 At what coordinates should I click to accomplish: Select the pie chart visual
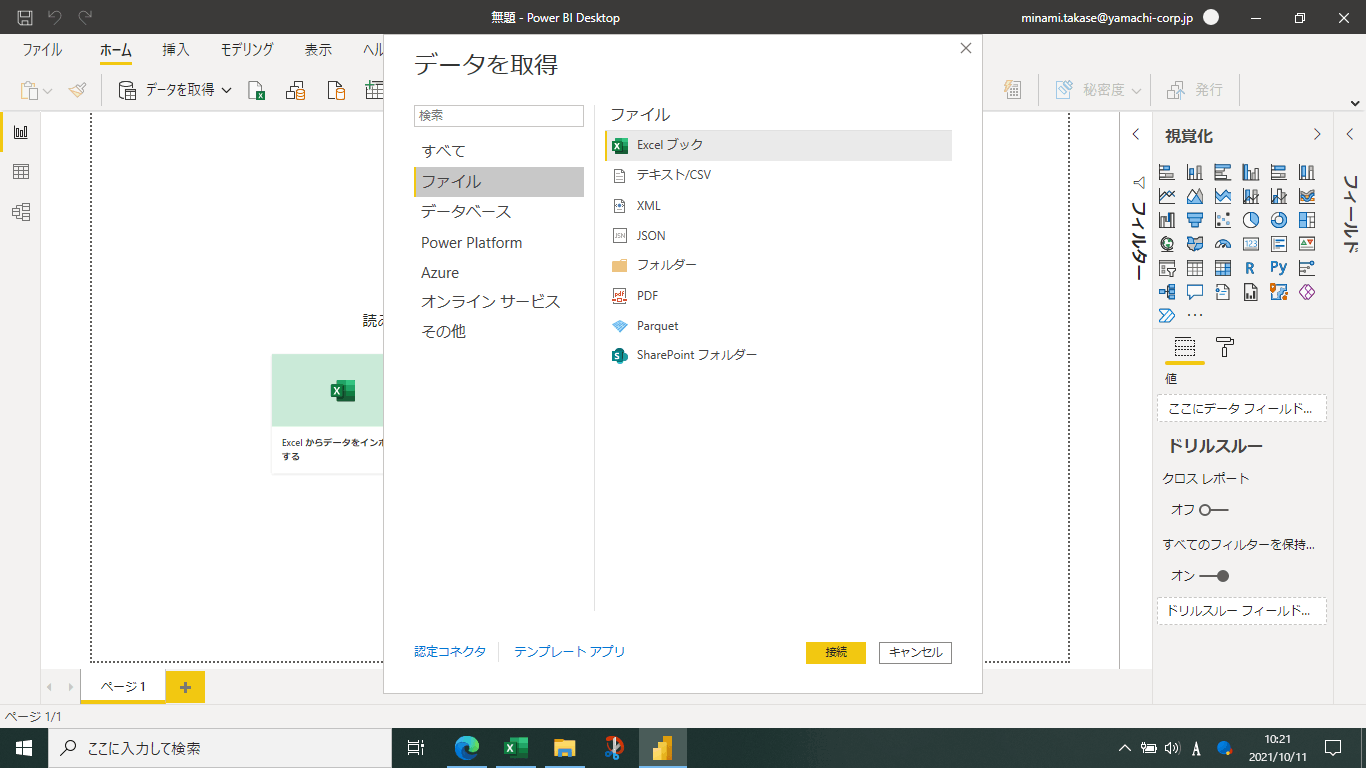click(x=1251, y=220)
